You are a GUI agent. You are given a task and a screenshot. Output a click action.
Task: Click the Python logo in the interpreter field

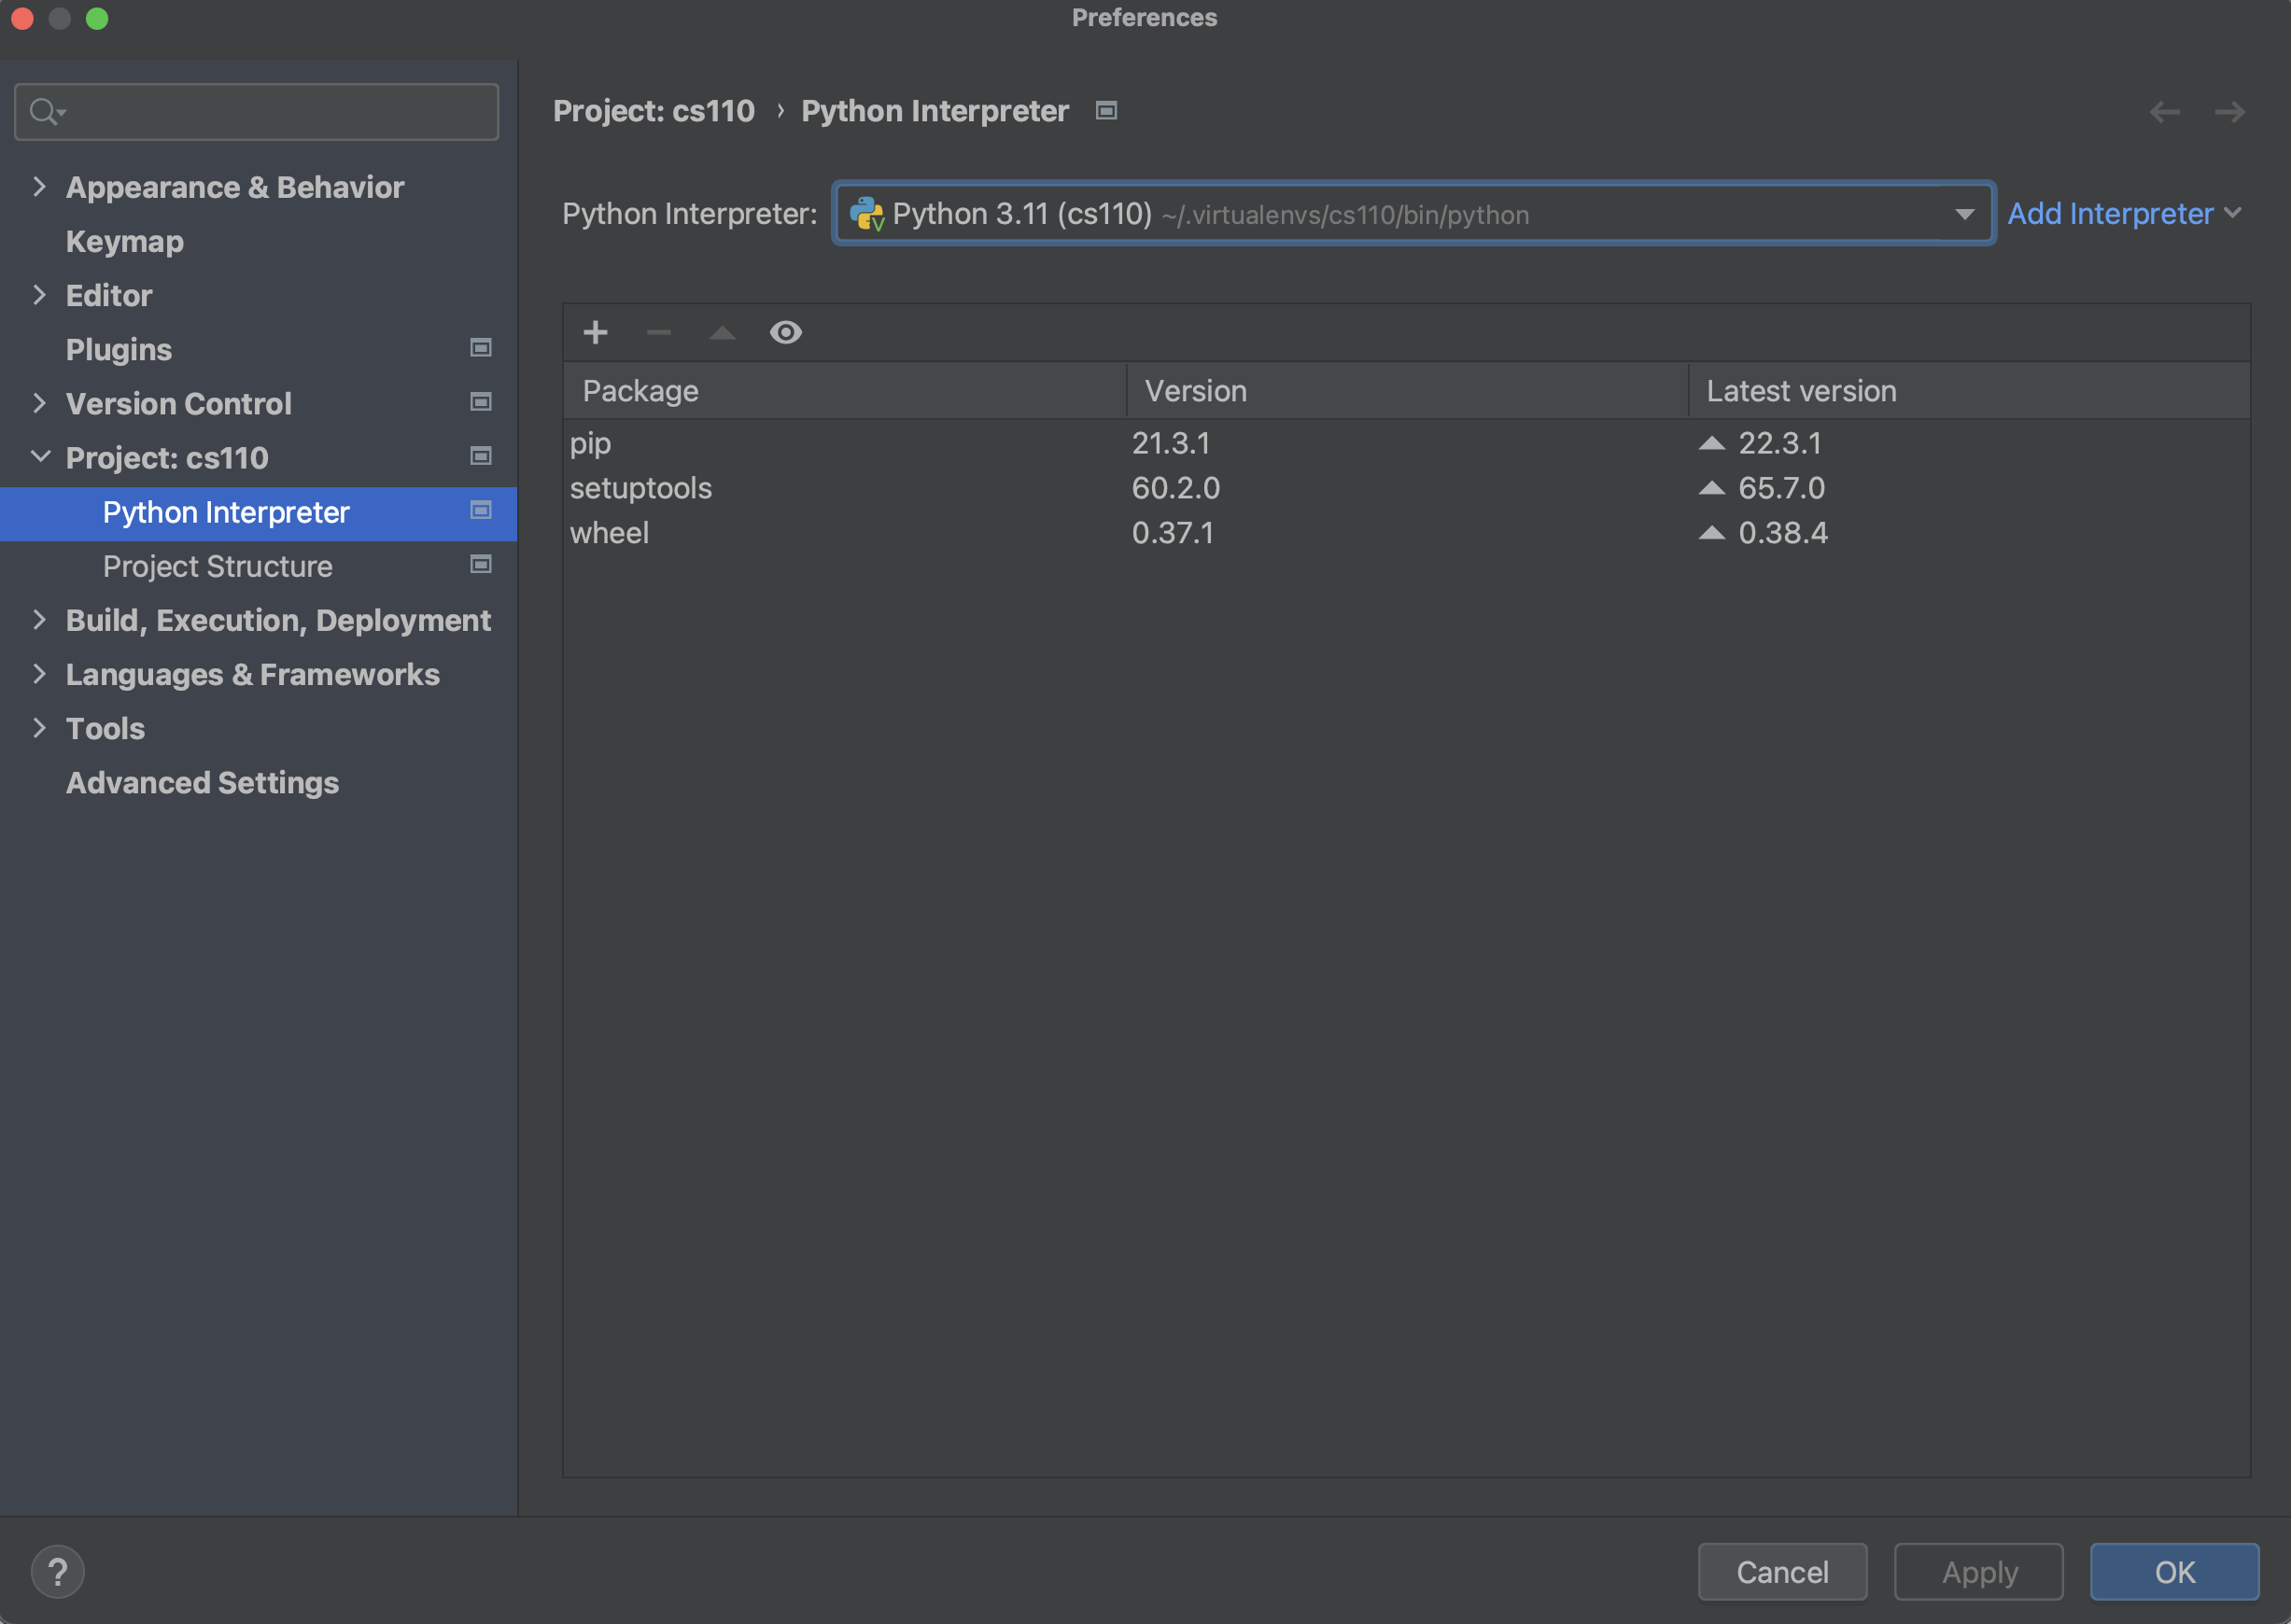pos(868,213)
